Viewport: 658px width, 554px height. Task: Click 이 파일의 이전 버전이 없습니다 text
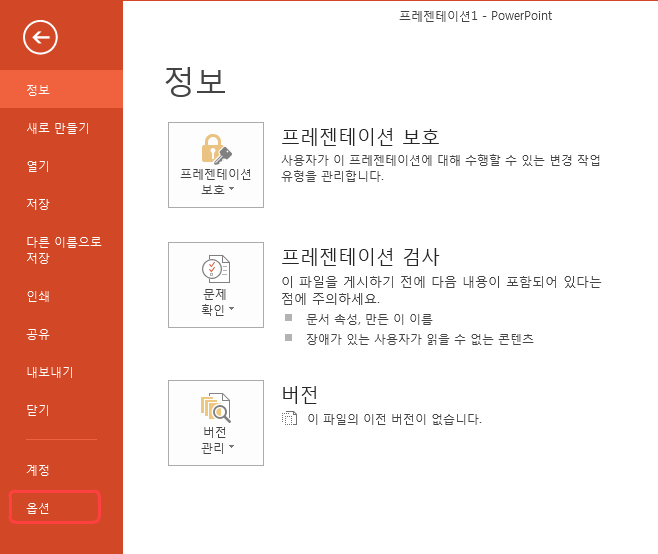point(394,418)
